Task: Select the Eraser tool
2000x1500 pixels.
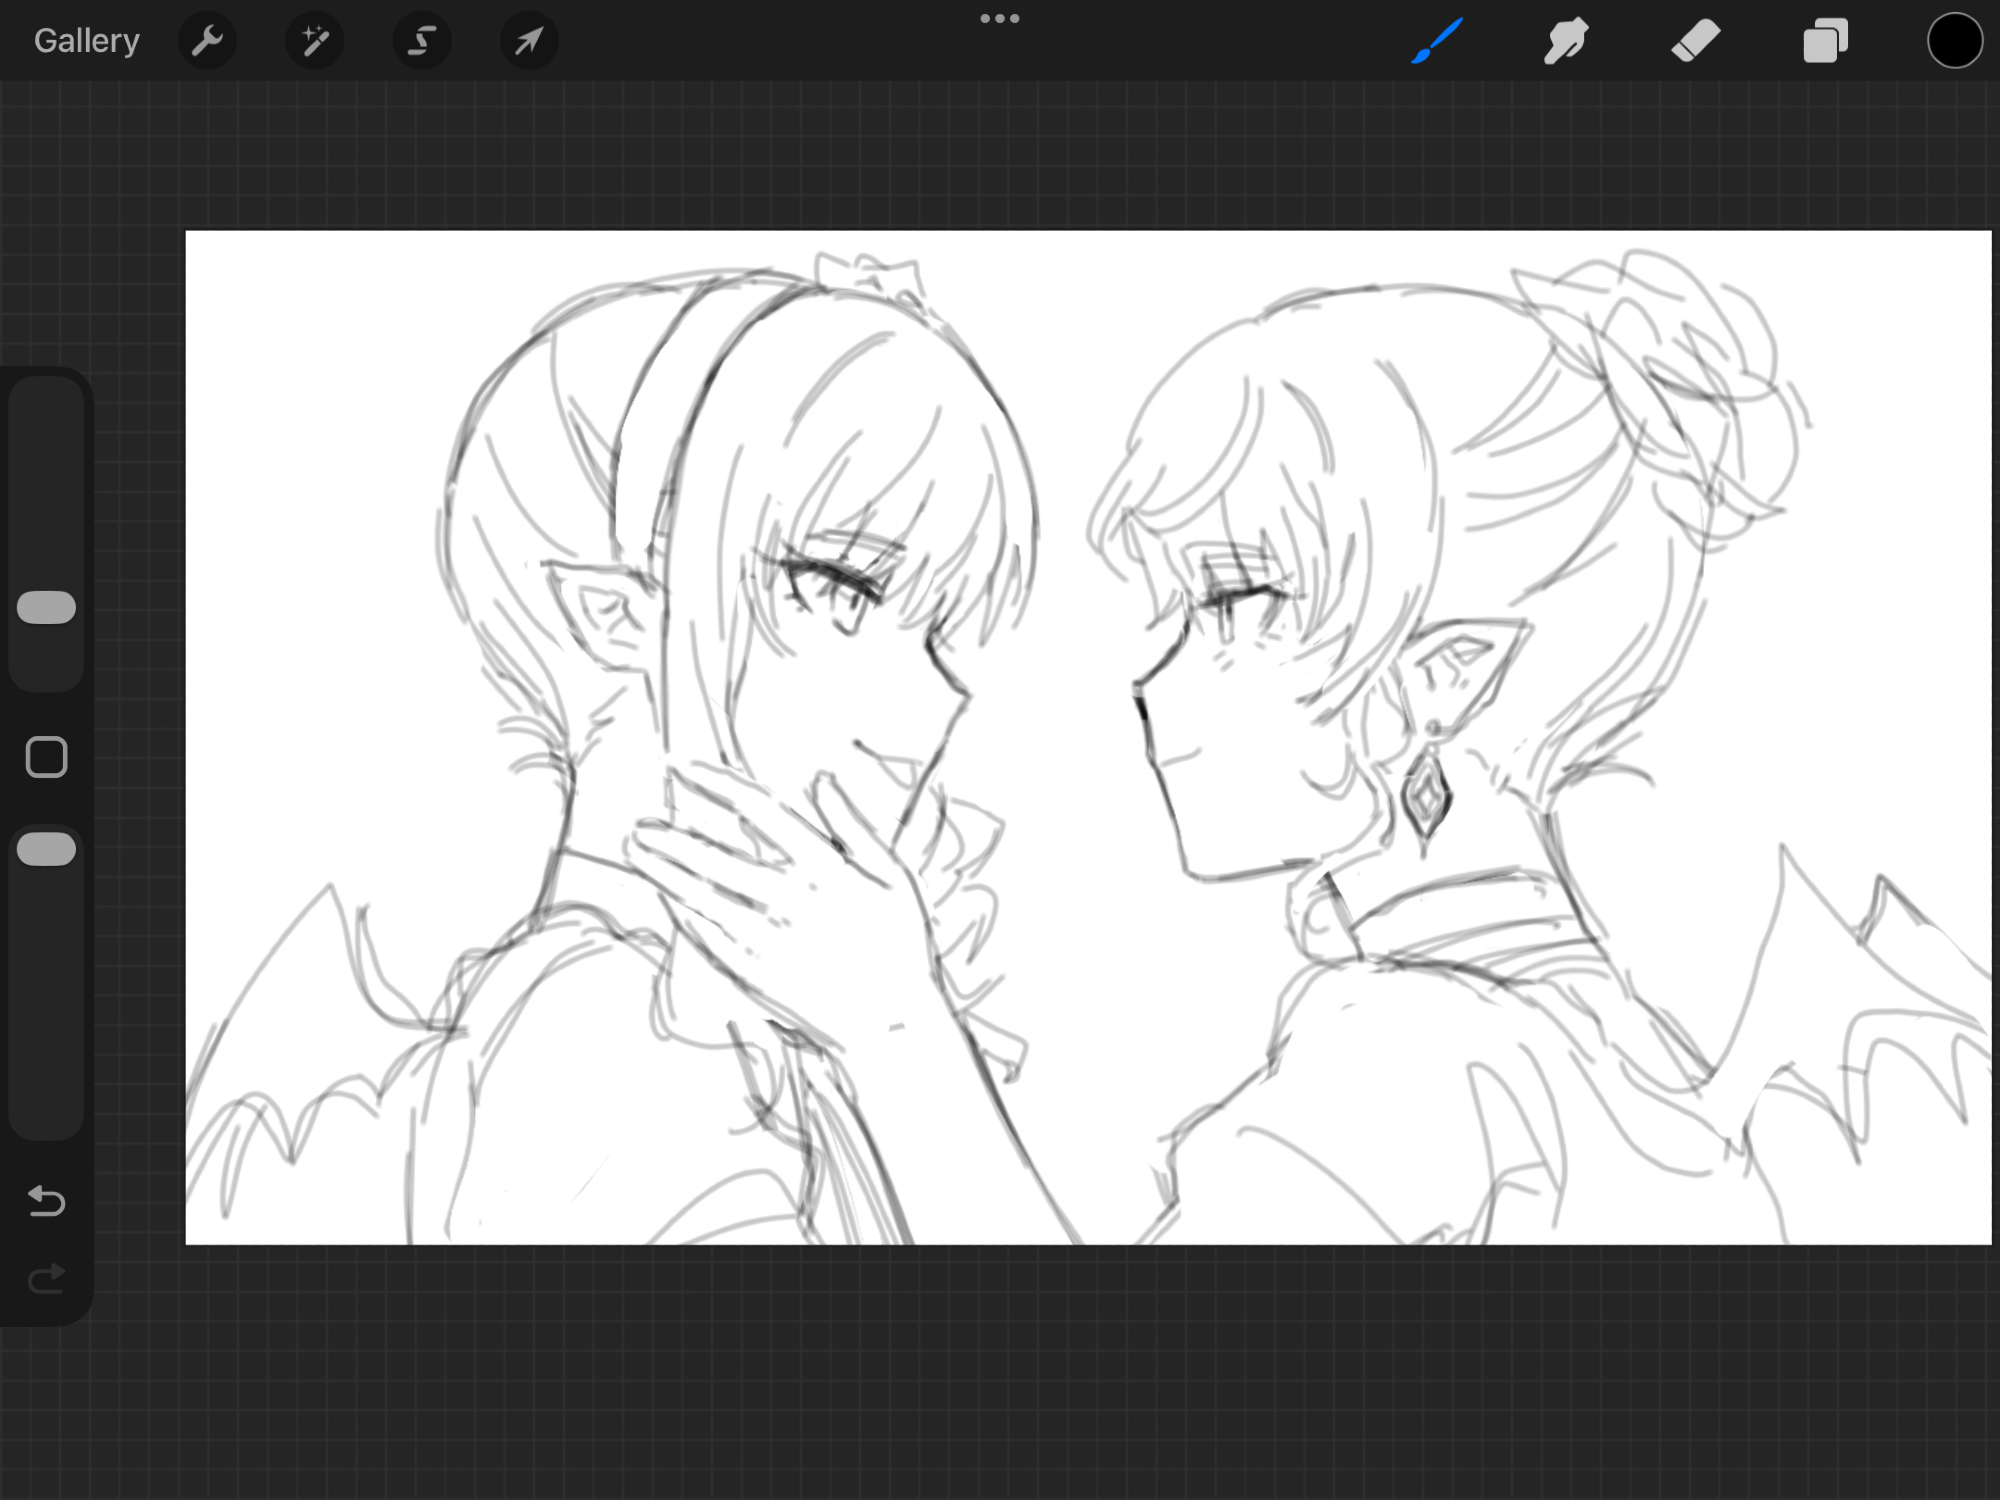Action: [x=1695, y=41]
